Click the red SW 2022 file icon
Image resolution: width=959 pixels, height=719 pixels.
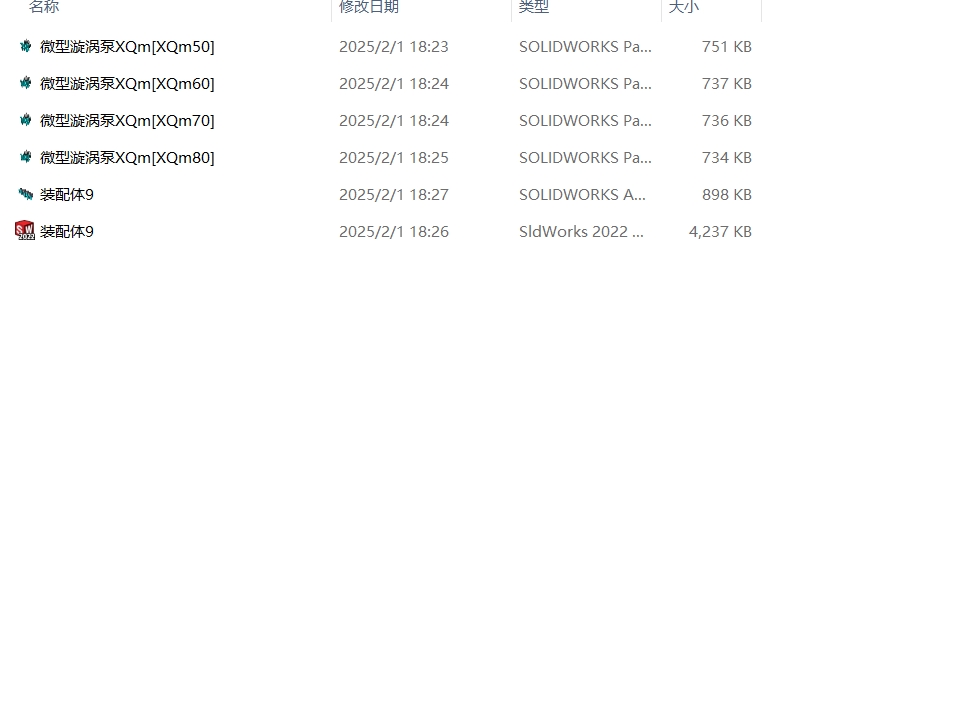[24, 231]
